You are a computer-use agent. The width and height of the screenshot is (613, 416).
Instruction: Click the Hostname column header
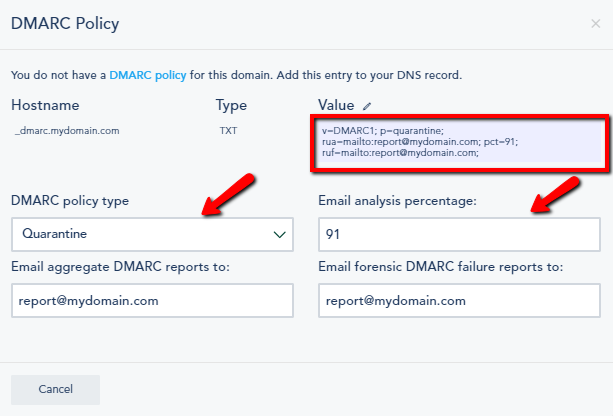pyautogui.click(x=45, y=105)
